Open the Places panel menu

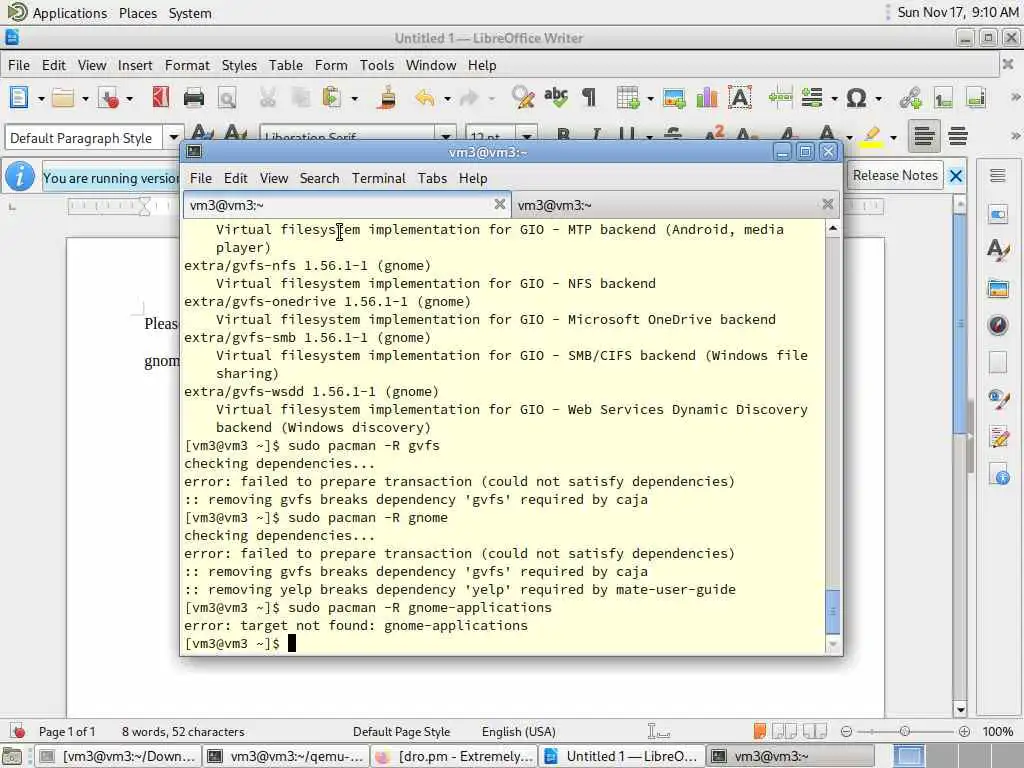tap(138, 13)
